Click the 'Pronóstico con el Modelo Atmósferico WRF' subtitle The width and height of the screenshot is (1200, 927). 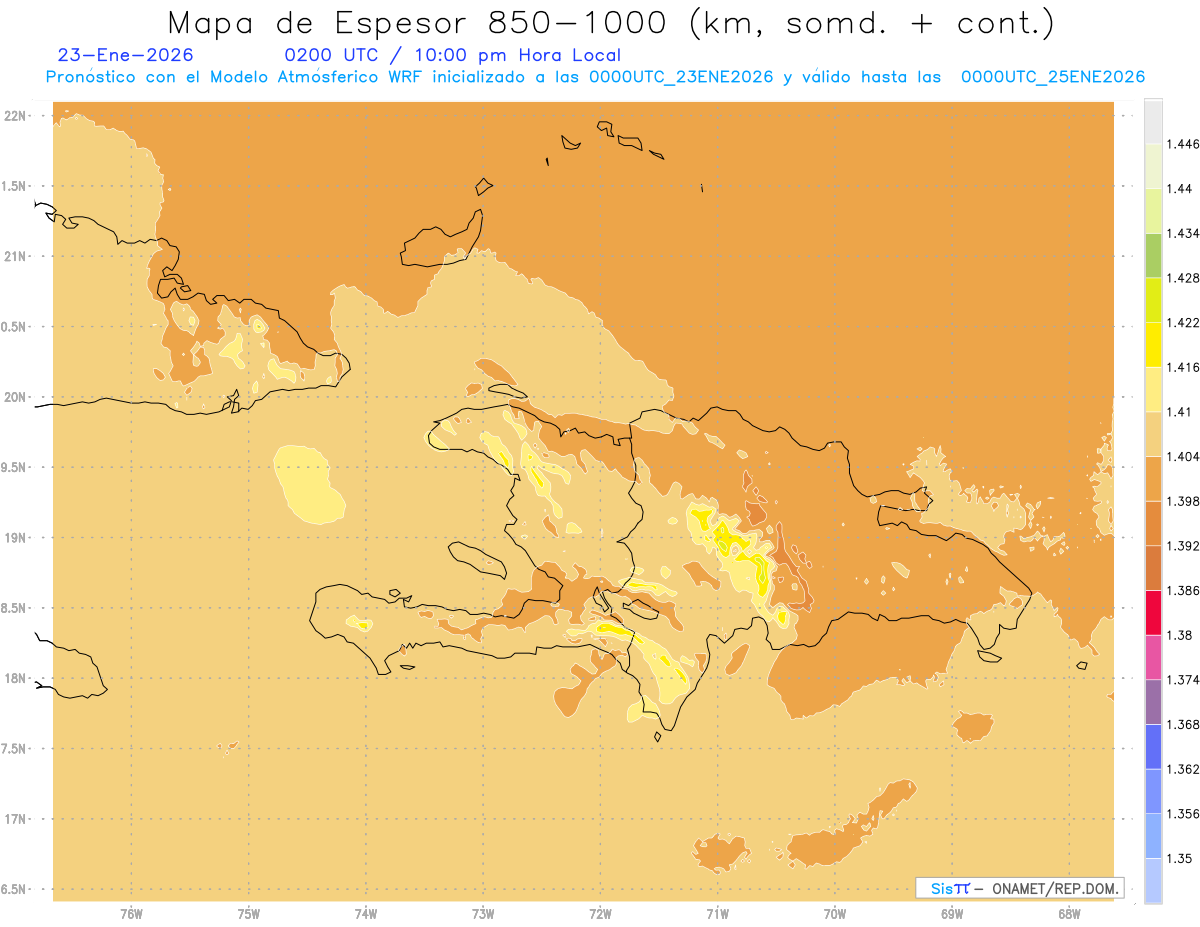click(x=235, y=77)
